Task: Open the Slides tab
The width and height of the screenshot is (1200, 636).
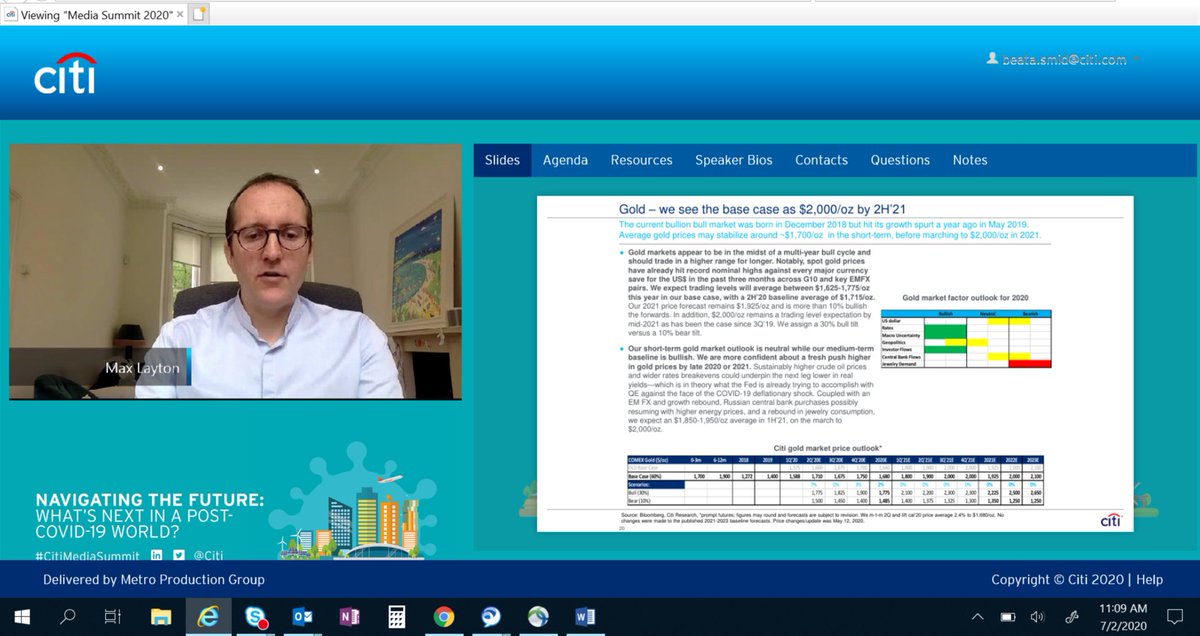Action: coord(502,160)
